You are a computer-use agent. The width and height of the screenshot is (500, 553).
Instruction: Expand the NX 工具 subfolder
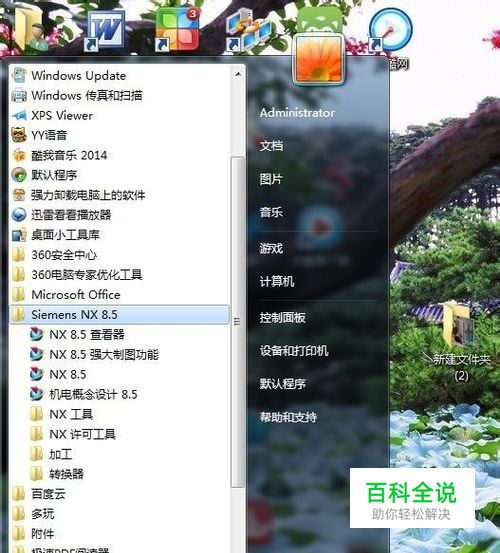[120, 414]
